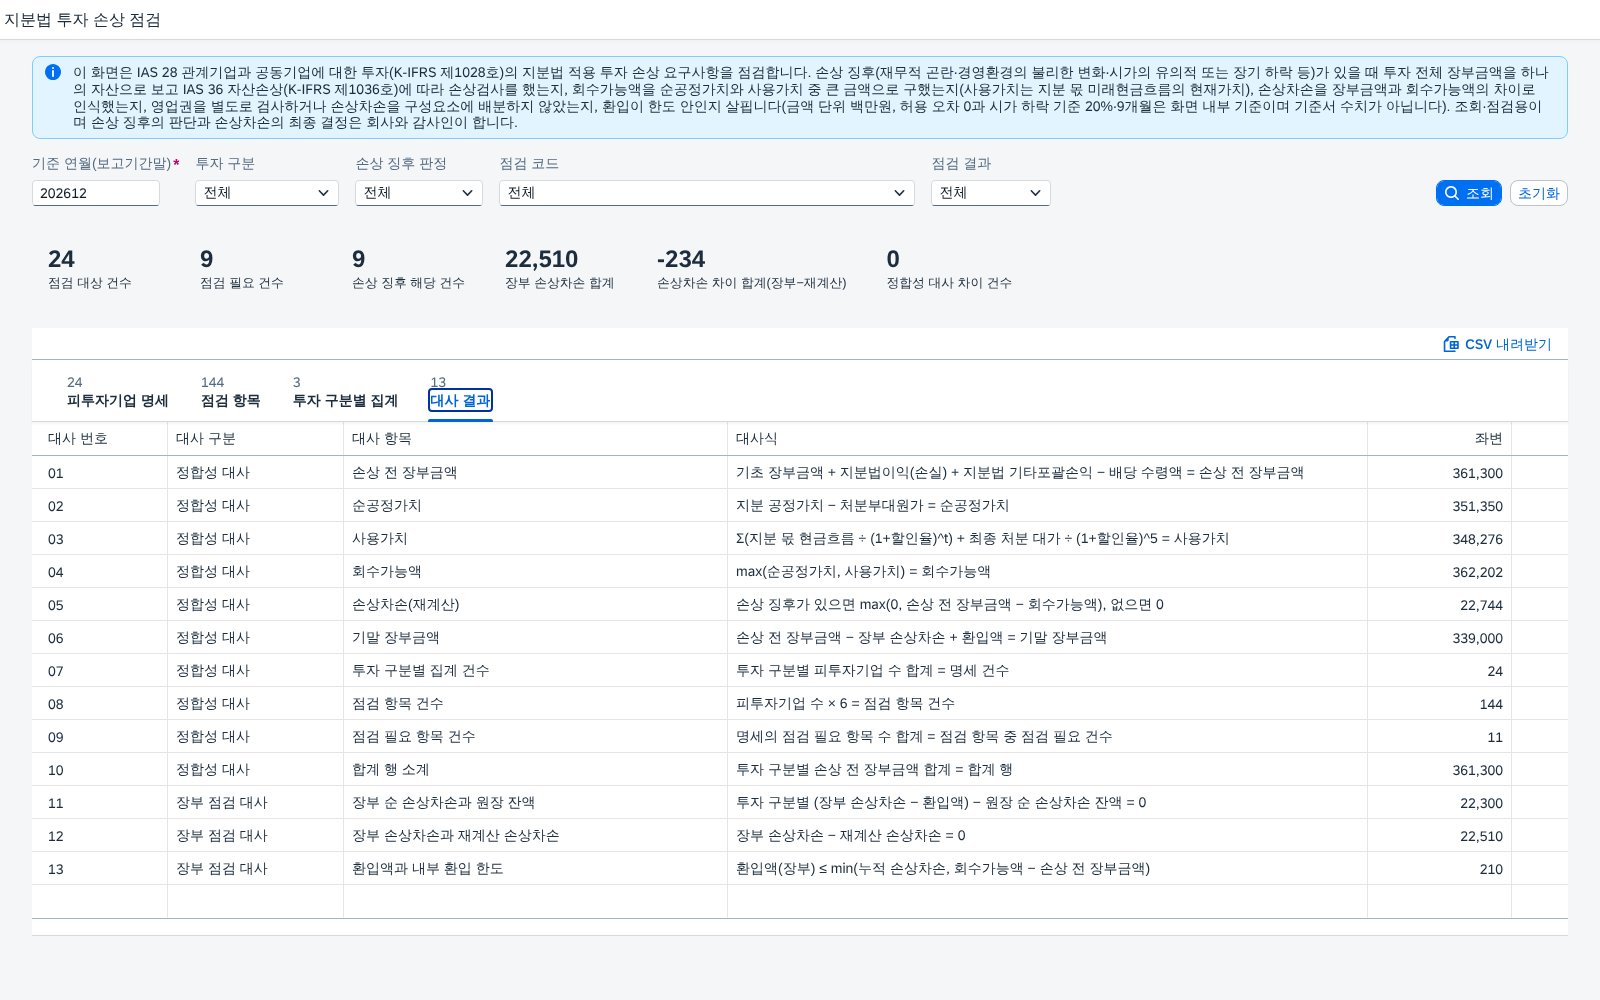Click the 점검 대상 건수 KPI value 24

[61, 259]
